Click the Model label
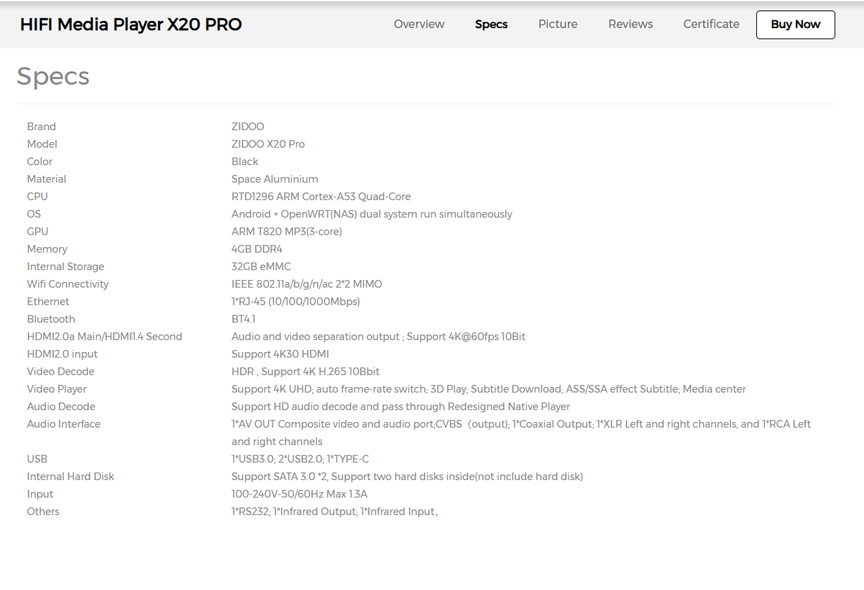The height and width of the screenshot is (590, 864). [x=42, y=144]
